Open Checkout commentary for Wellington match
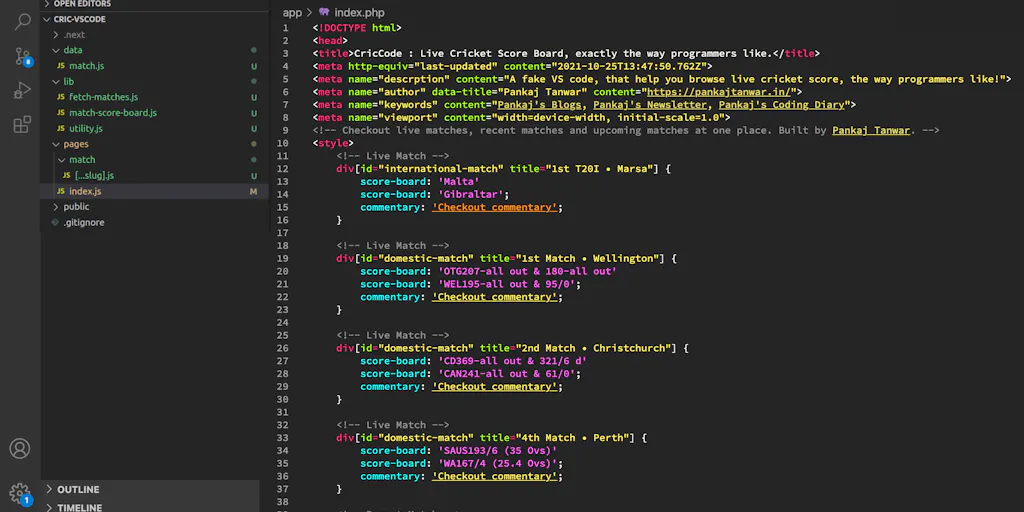1024x512 pixels. click(494, 297)
